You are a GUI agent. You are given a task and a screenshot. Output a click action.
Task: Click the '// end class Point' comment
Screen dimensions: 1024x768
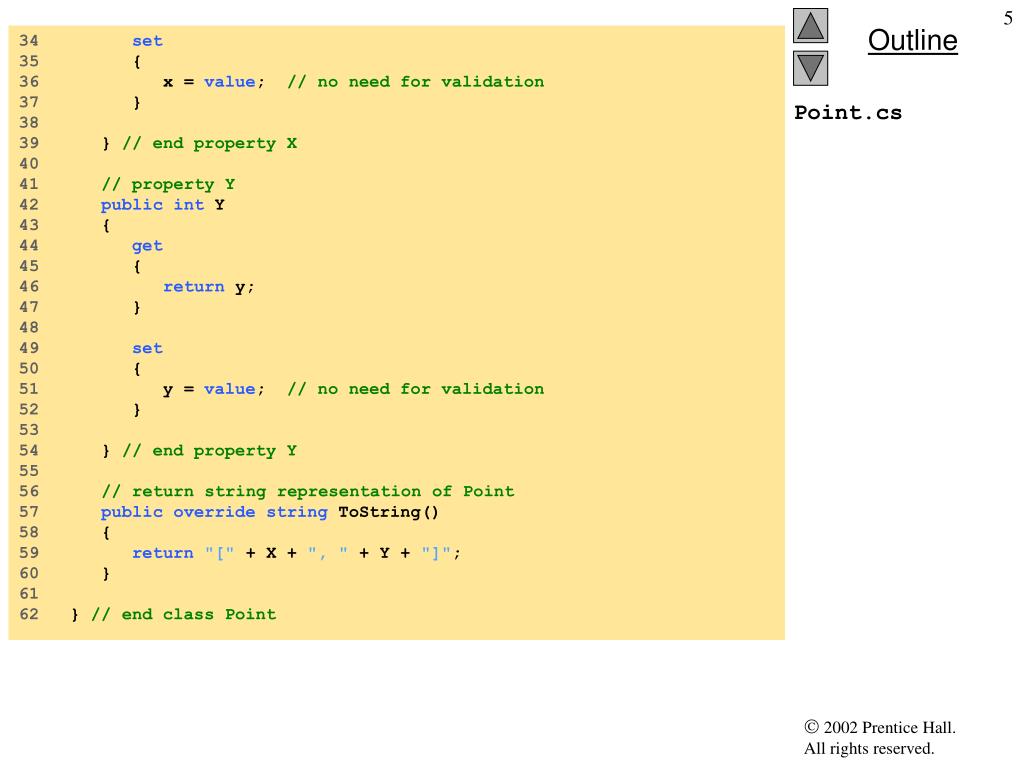(x=184, y=615)
